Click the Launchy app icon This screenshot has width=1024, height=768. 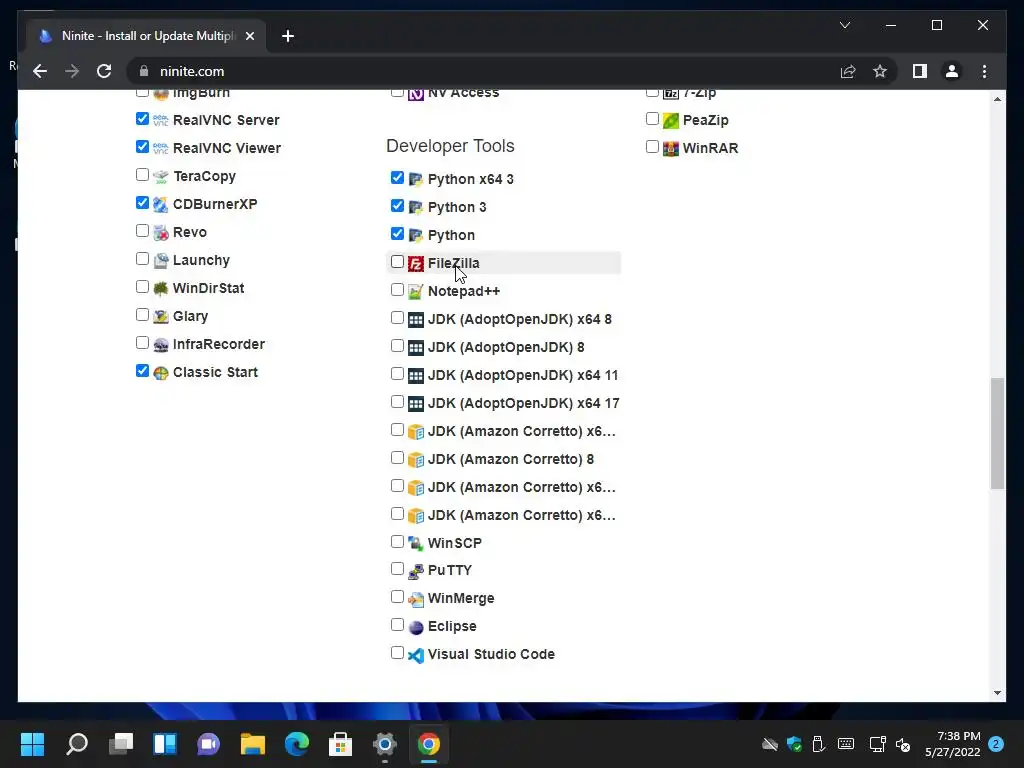[161, 261]
